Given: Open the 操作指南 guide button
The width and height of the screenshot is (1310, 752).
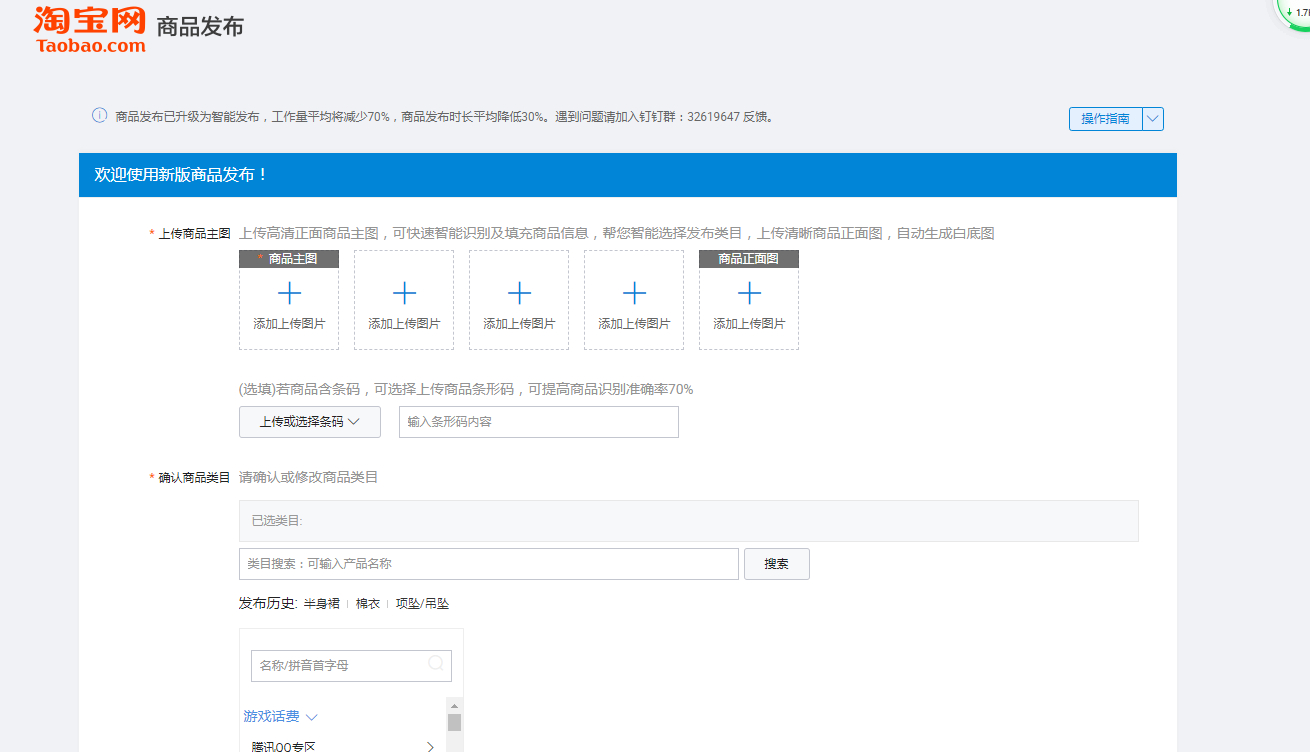Looking at the screenshot, I should point(1105,118).
